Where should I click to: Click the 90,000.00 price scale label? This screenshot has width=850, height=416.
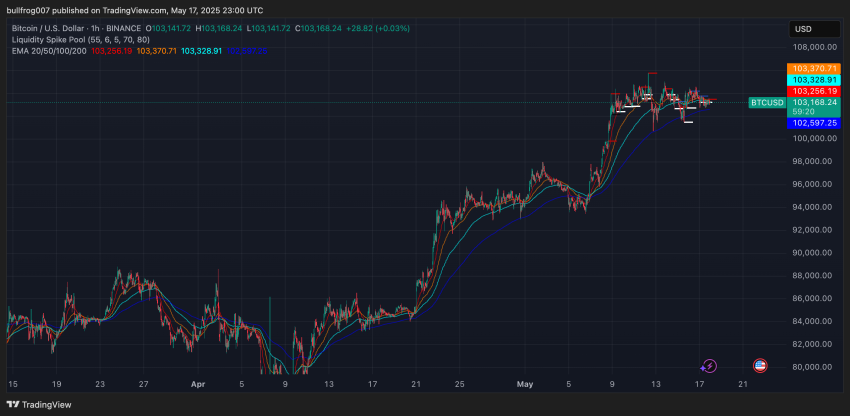815,252
